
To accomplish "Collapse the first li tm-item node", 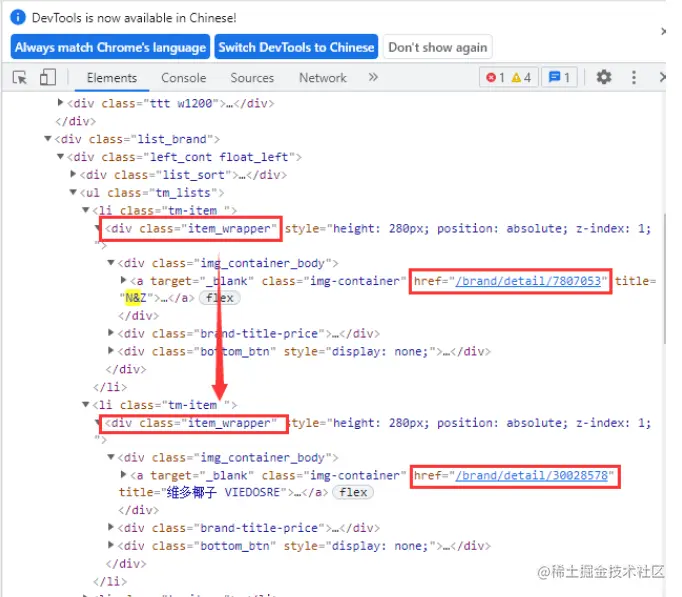I will pos(86,210).
